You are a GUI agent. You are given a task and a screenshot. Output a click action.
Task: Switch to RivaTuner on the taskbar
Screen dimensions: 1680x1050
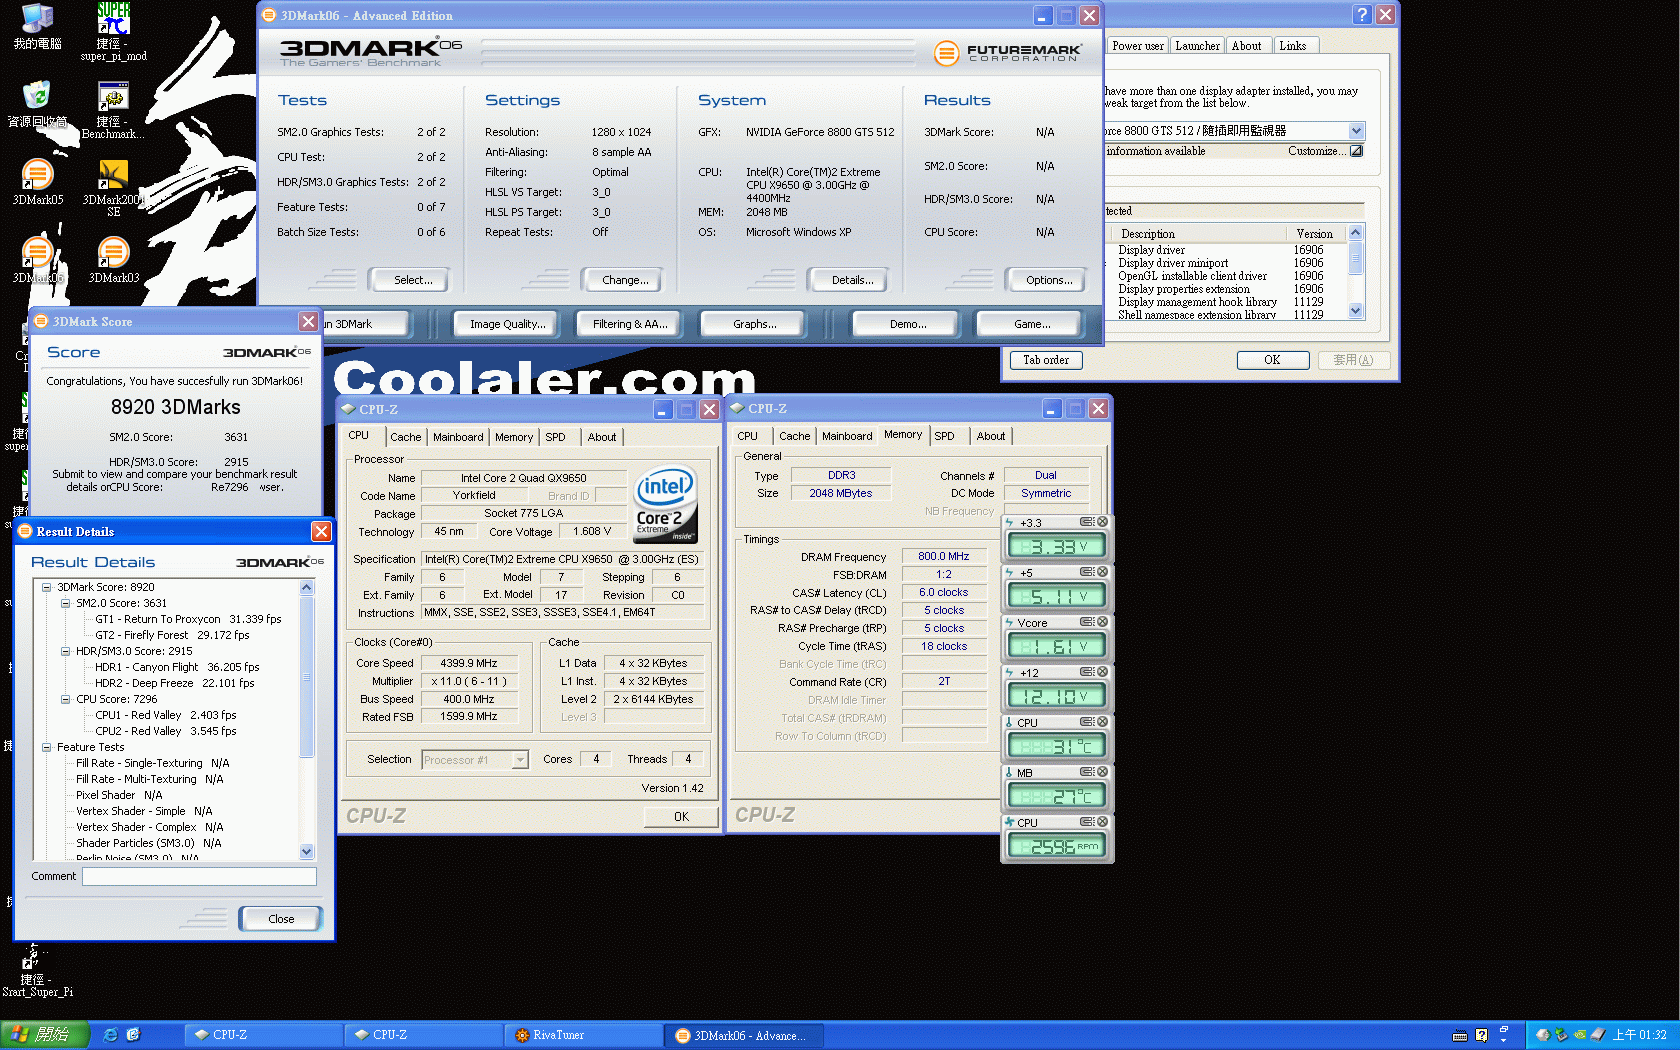click(583, 1035)
